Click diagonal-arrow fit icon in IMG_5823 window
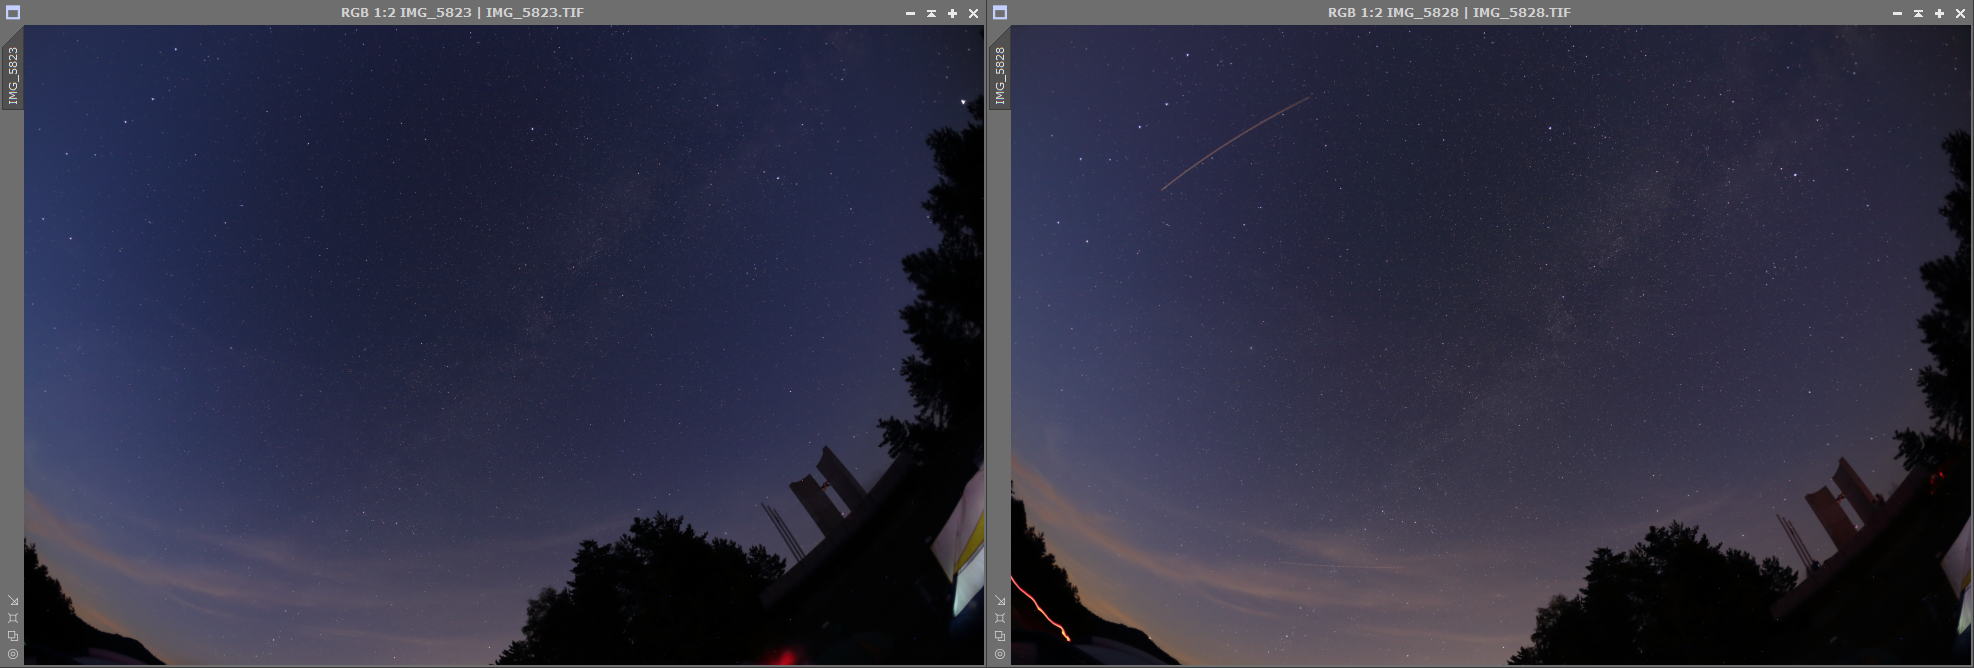Image resolution: width=1974 pixels, height=668 pixels. (13, 600)
